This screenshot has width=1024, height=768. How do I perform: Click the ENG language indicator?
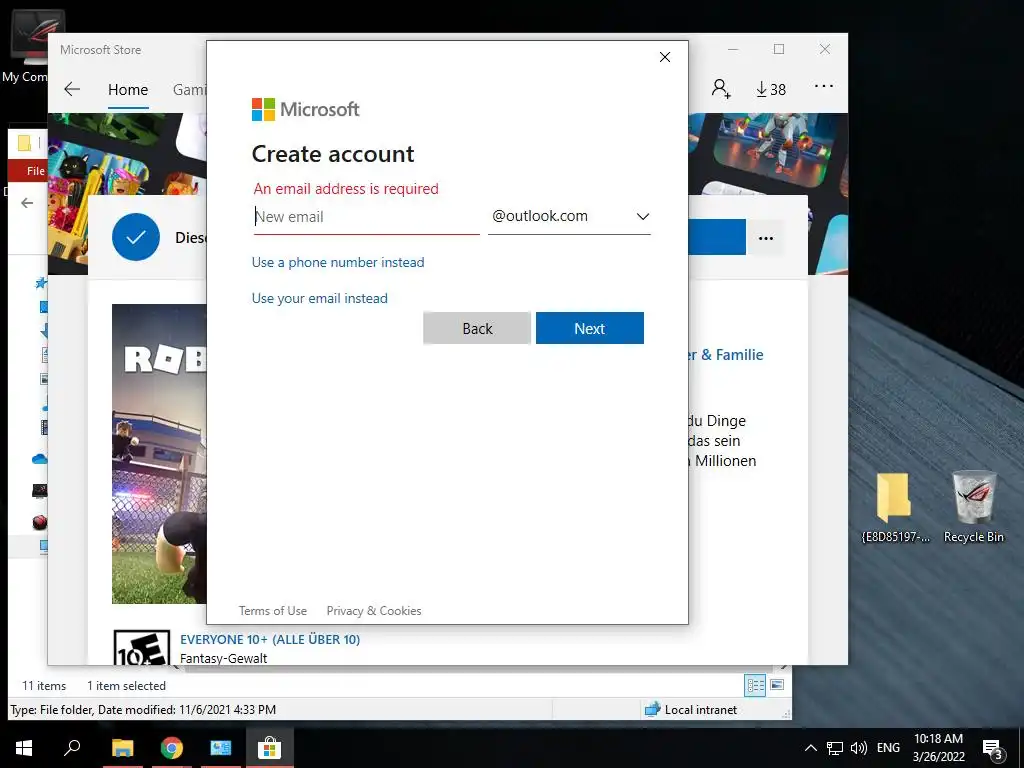coord(888,748)
